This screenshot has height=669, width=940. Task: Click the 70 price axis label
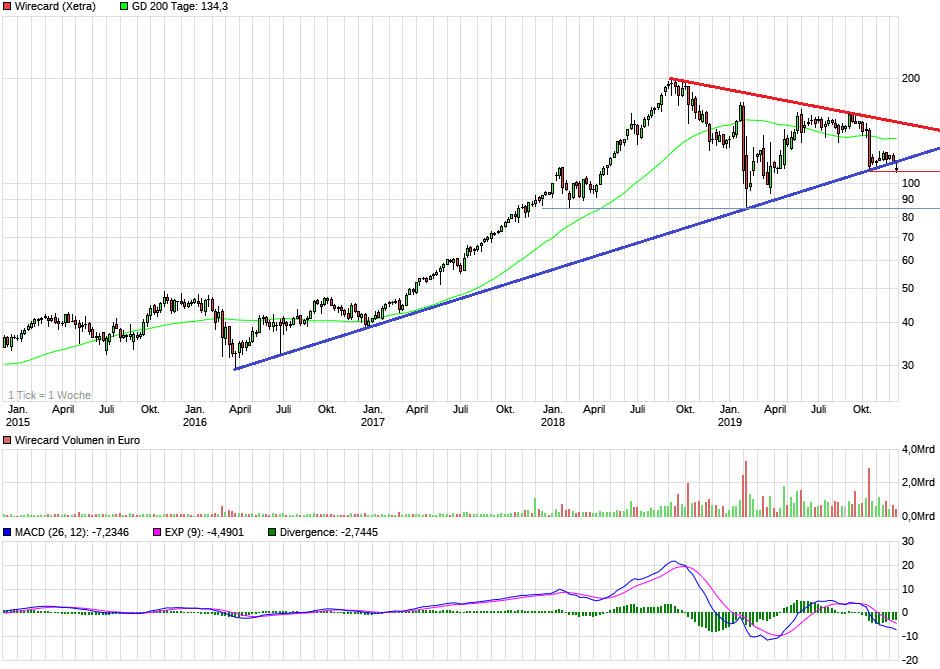pyautogui.click(x=908, y=237)
